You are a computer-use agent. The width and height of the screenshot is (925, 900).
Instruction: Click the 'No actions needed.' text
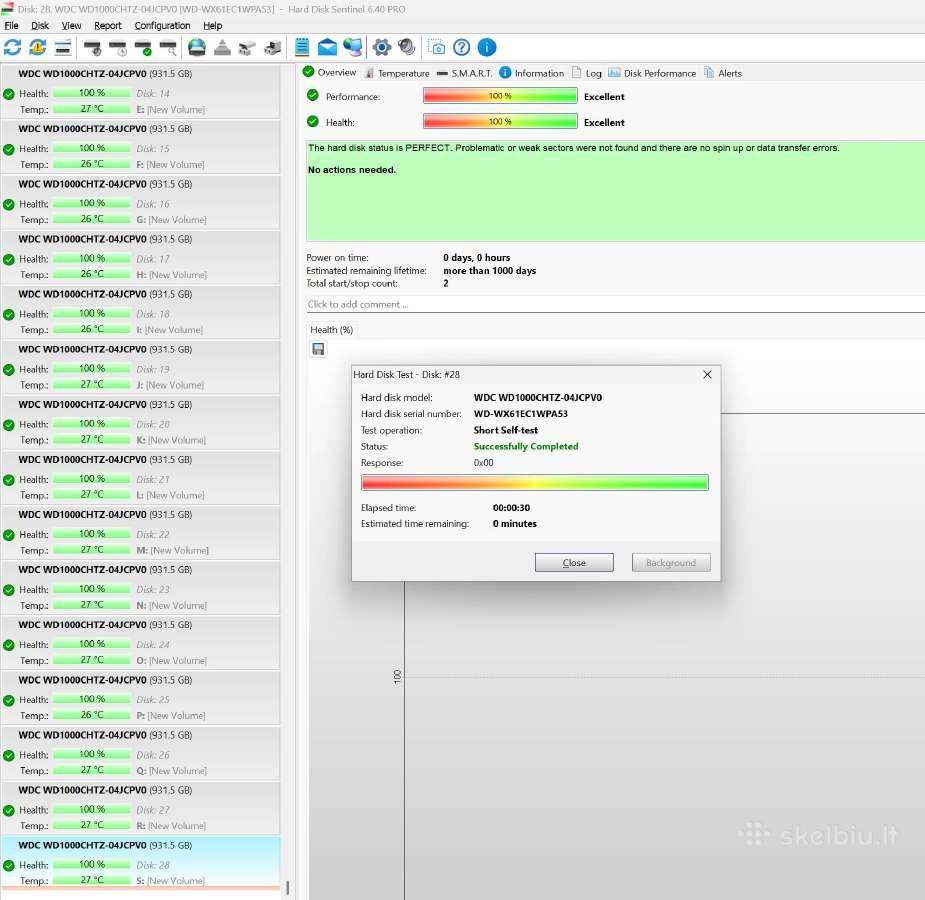point(352,170)
